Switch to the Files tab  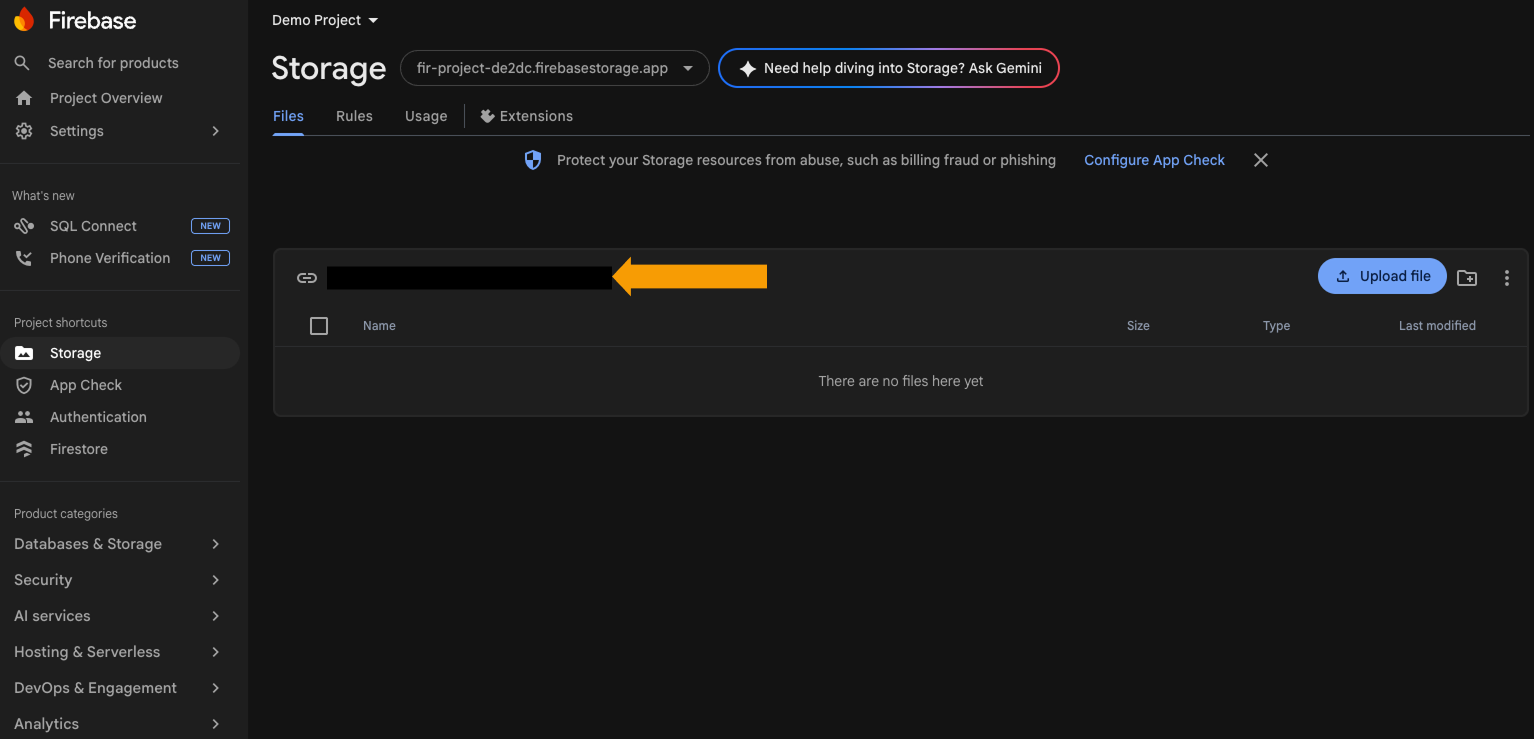[288, 116]
